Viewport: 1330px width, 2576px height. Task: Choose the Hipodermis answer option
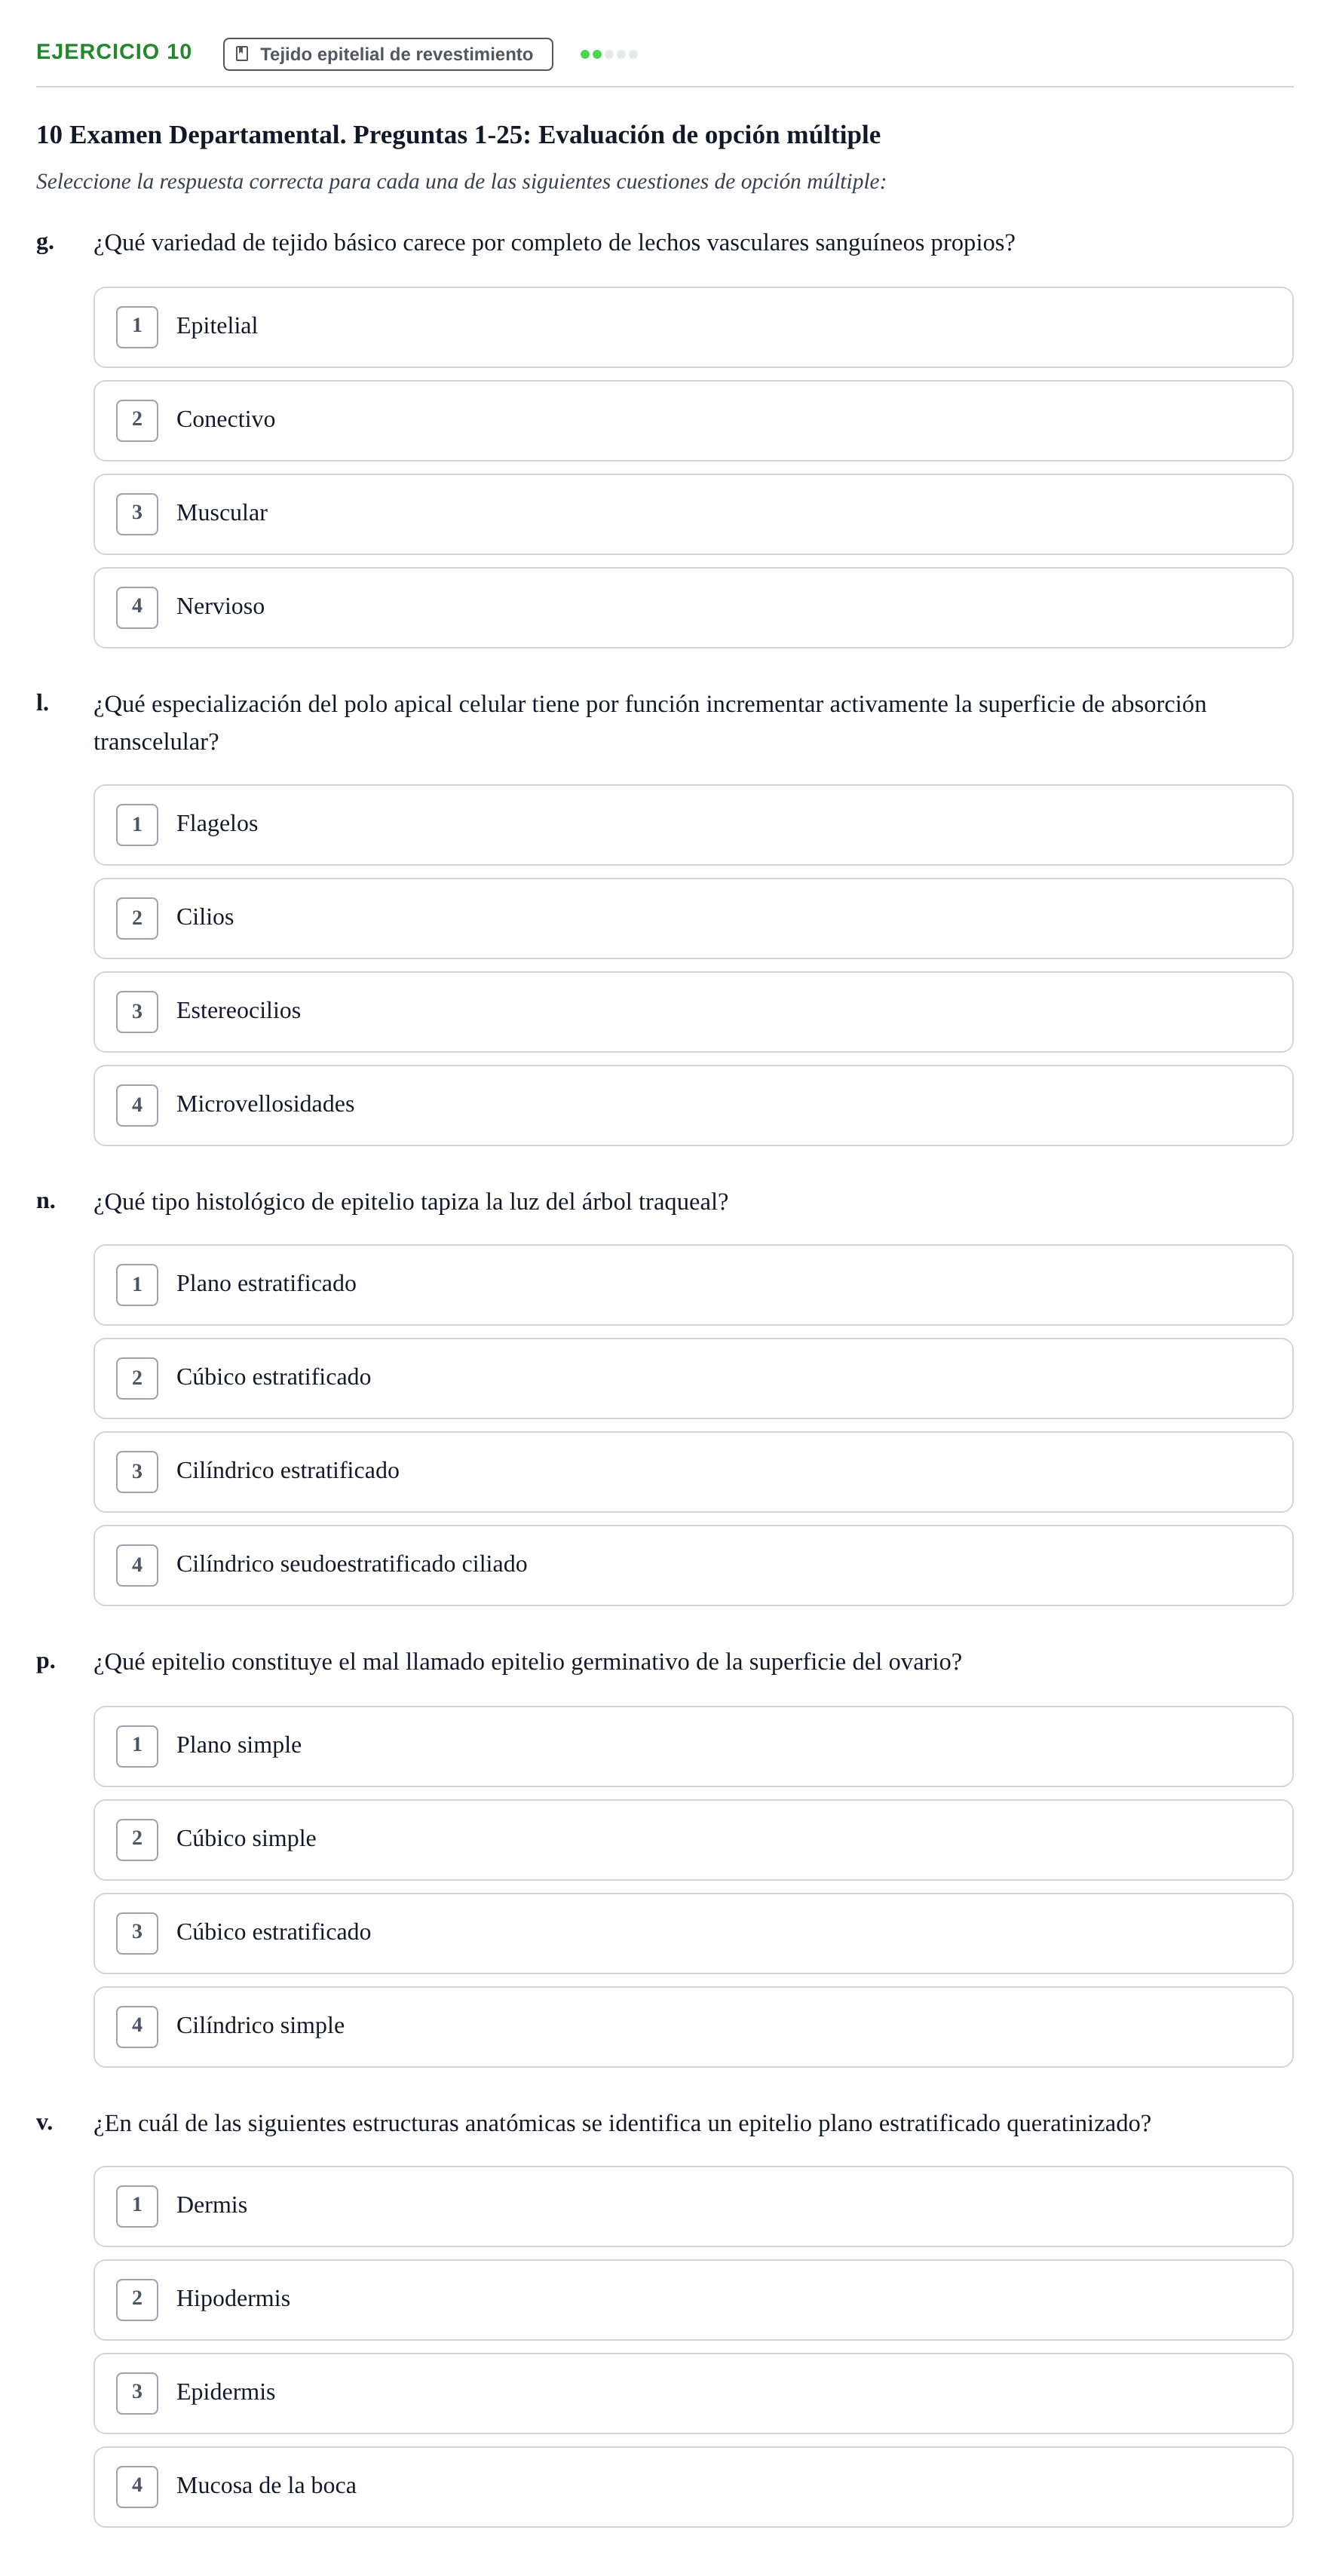[693, 2299]
